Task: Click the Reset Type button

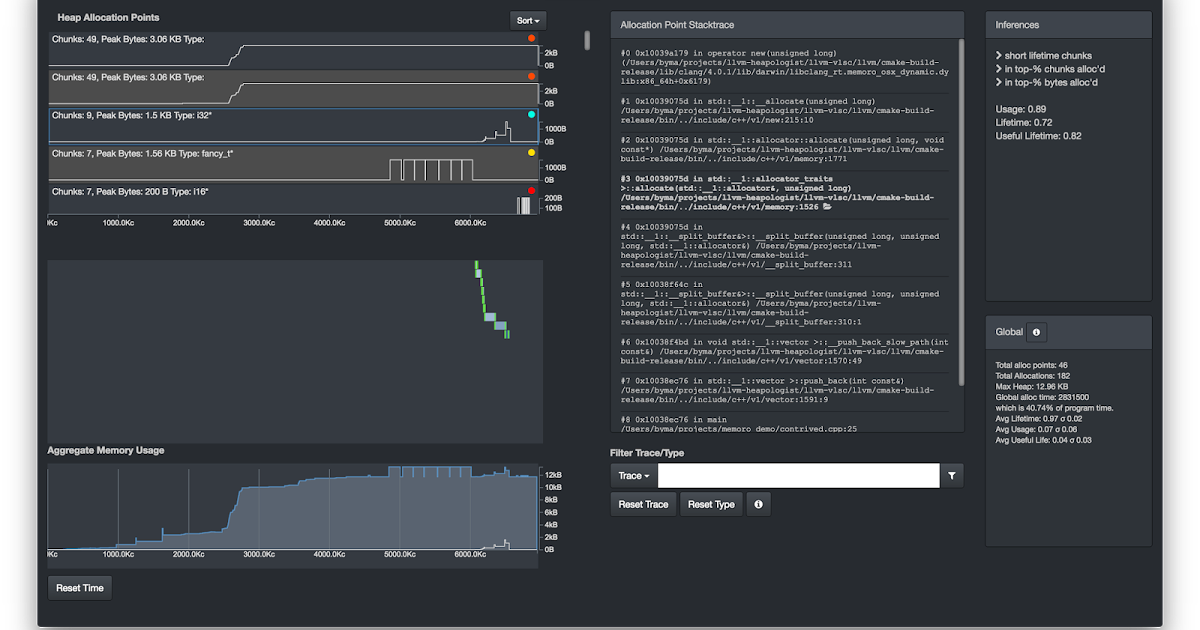Action: [x=711, y=504]
